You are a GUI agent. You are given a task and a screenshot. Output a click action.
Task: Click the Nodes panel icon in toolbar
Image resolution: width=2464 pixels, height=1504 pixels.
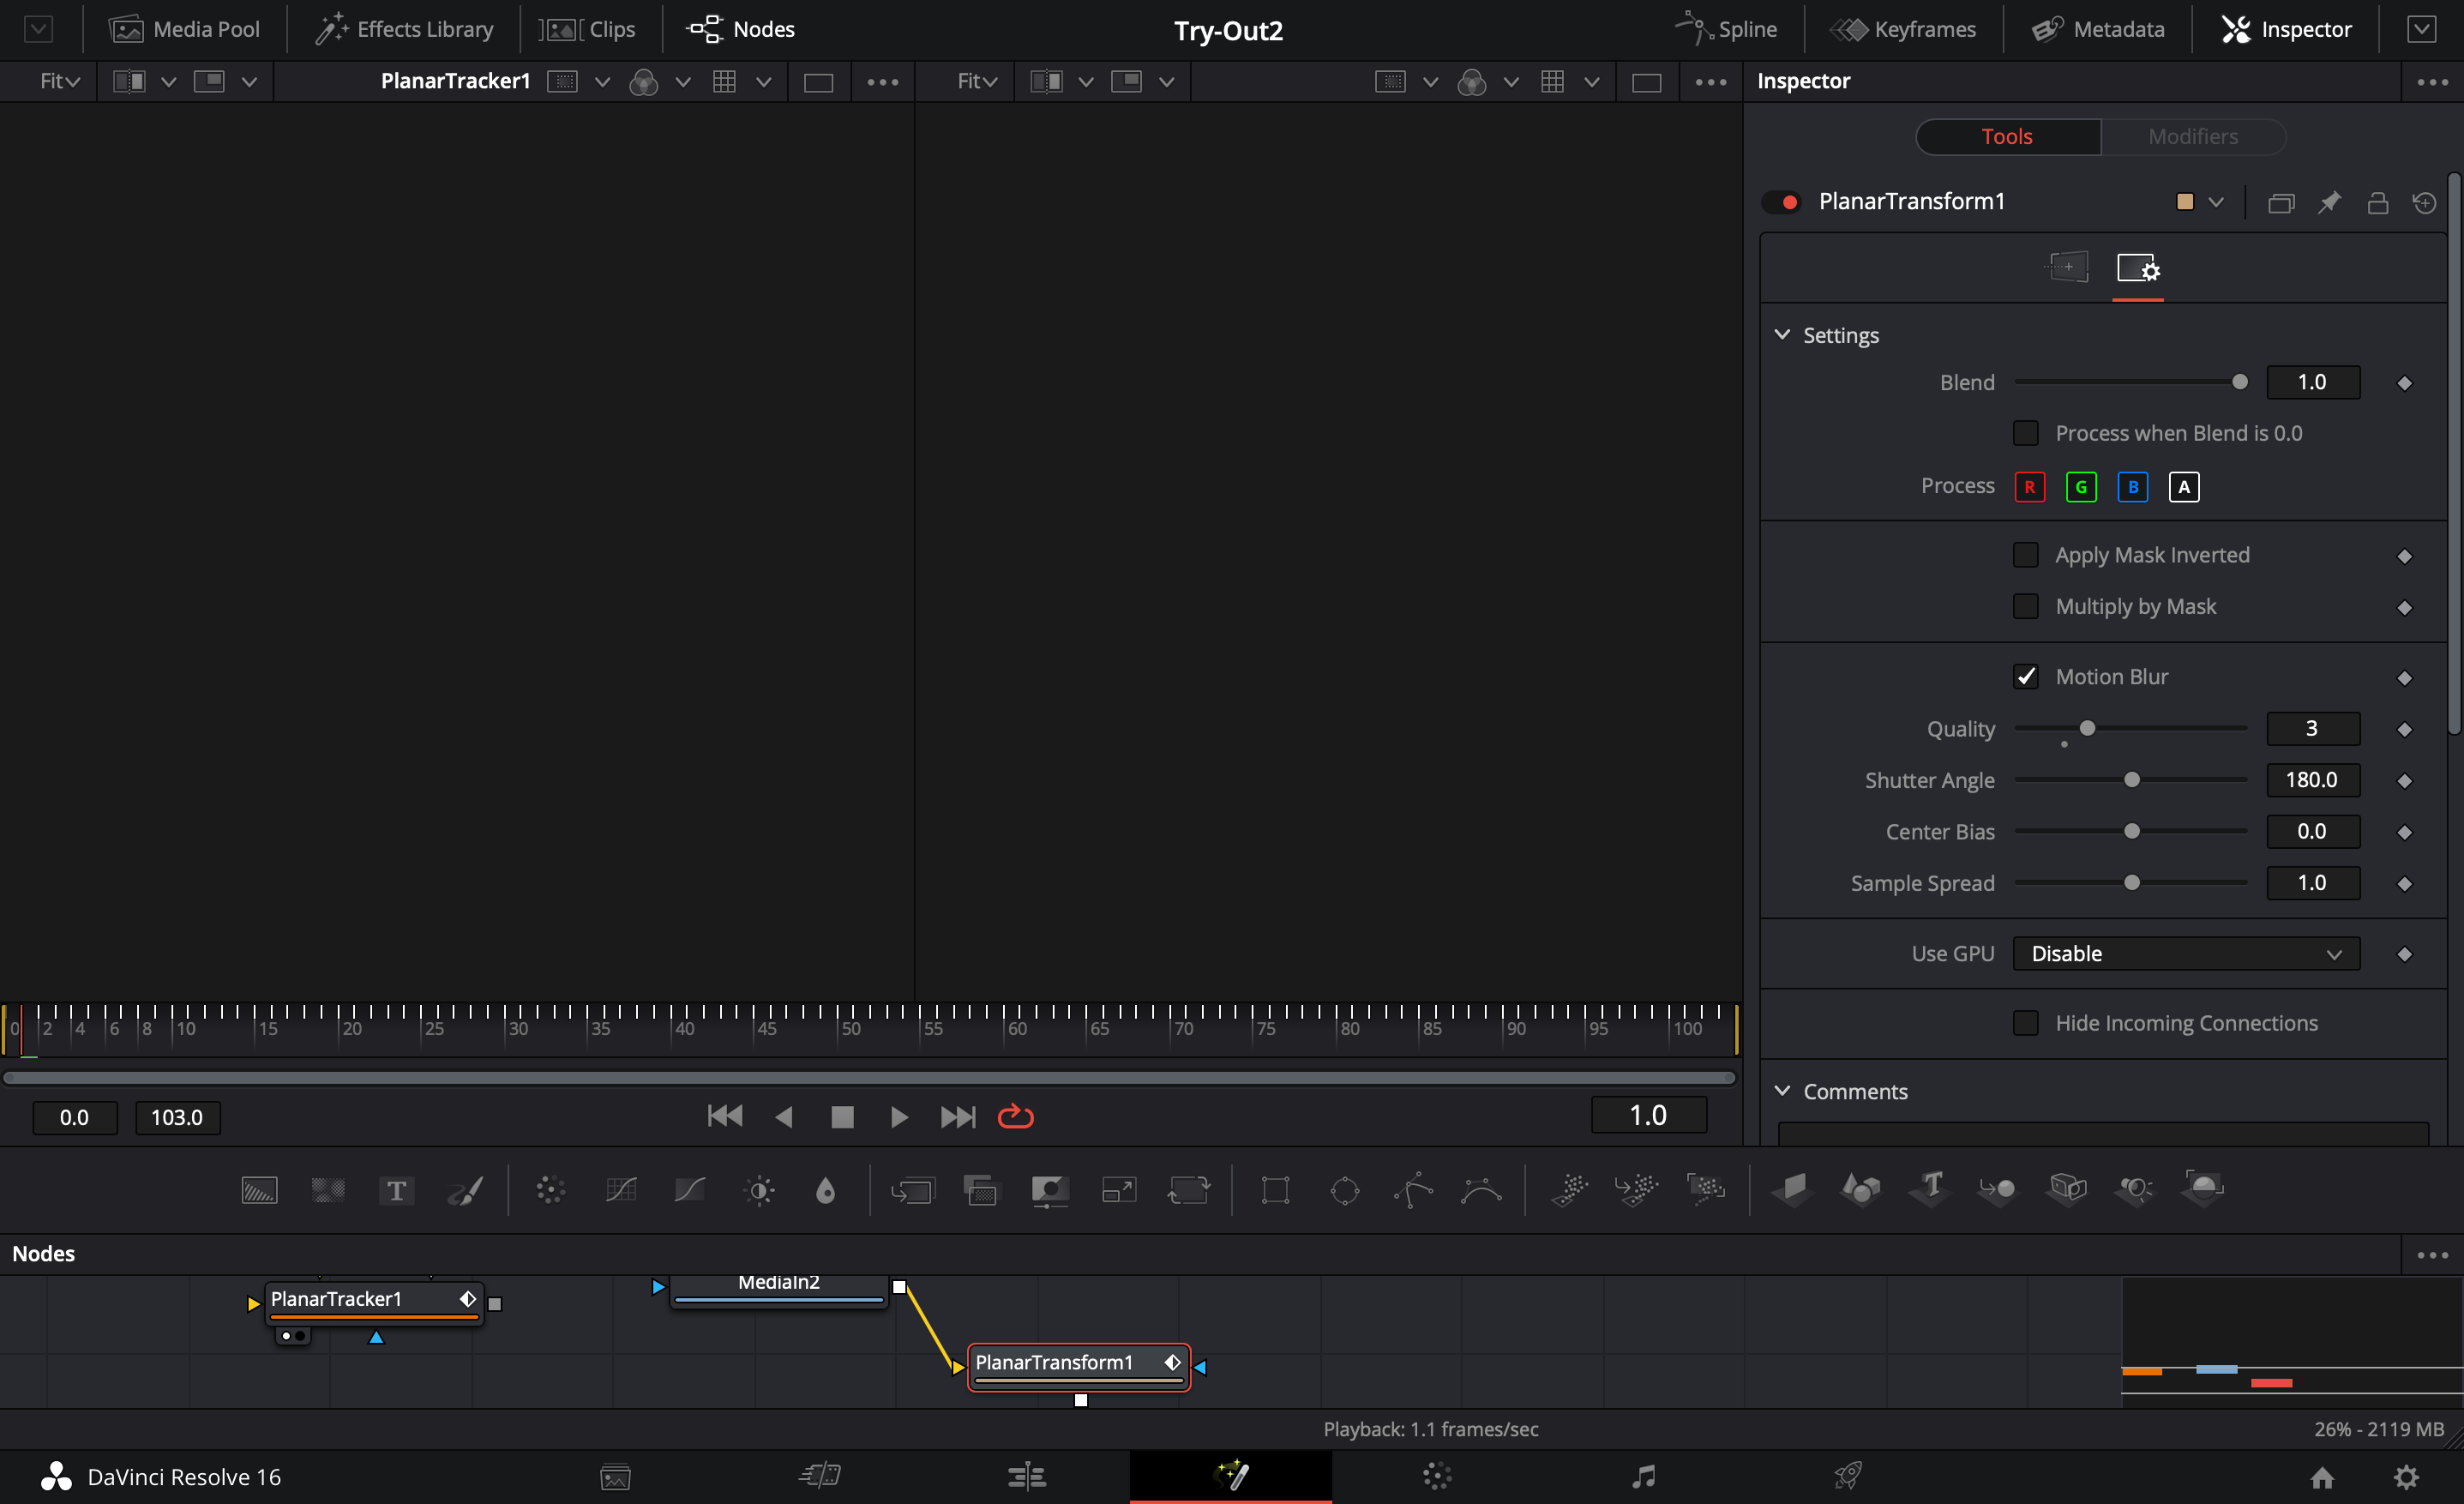(741, 28)
